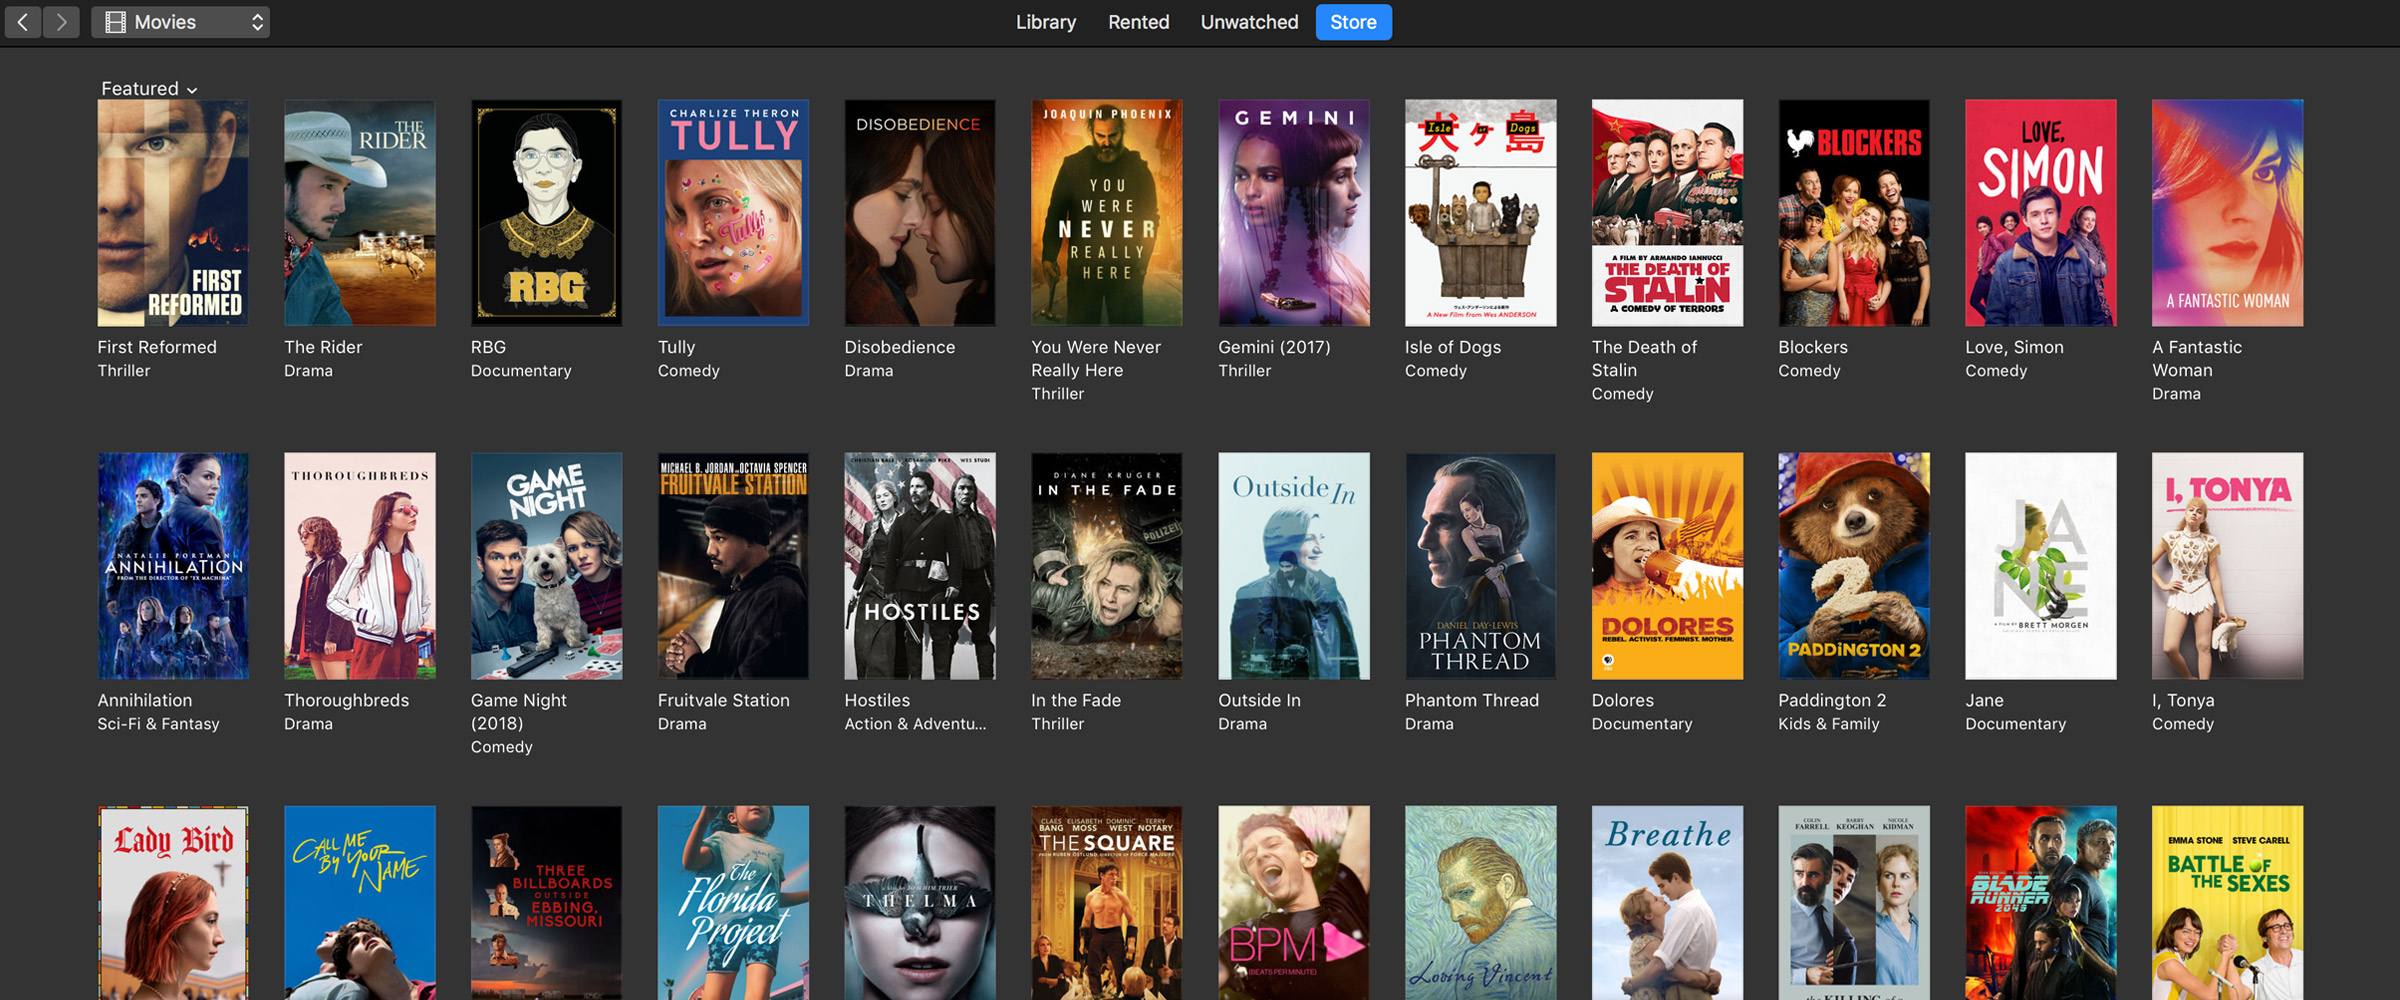Click the Isle of Dogs poster
This screenshot has height=1000, width=2400.
1480,213
